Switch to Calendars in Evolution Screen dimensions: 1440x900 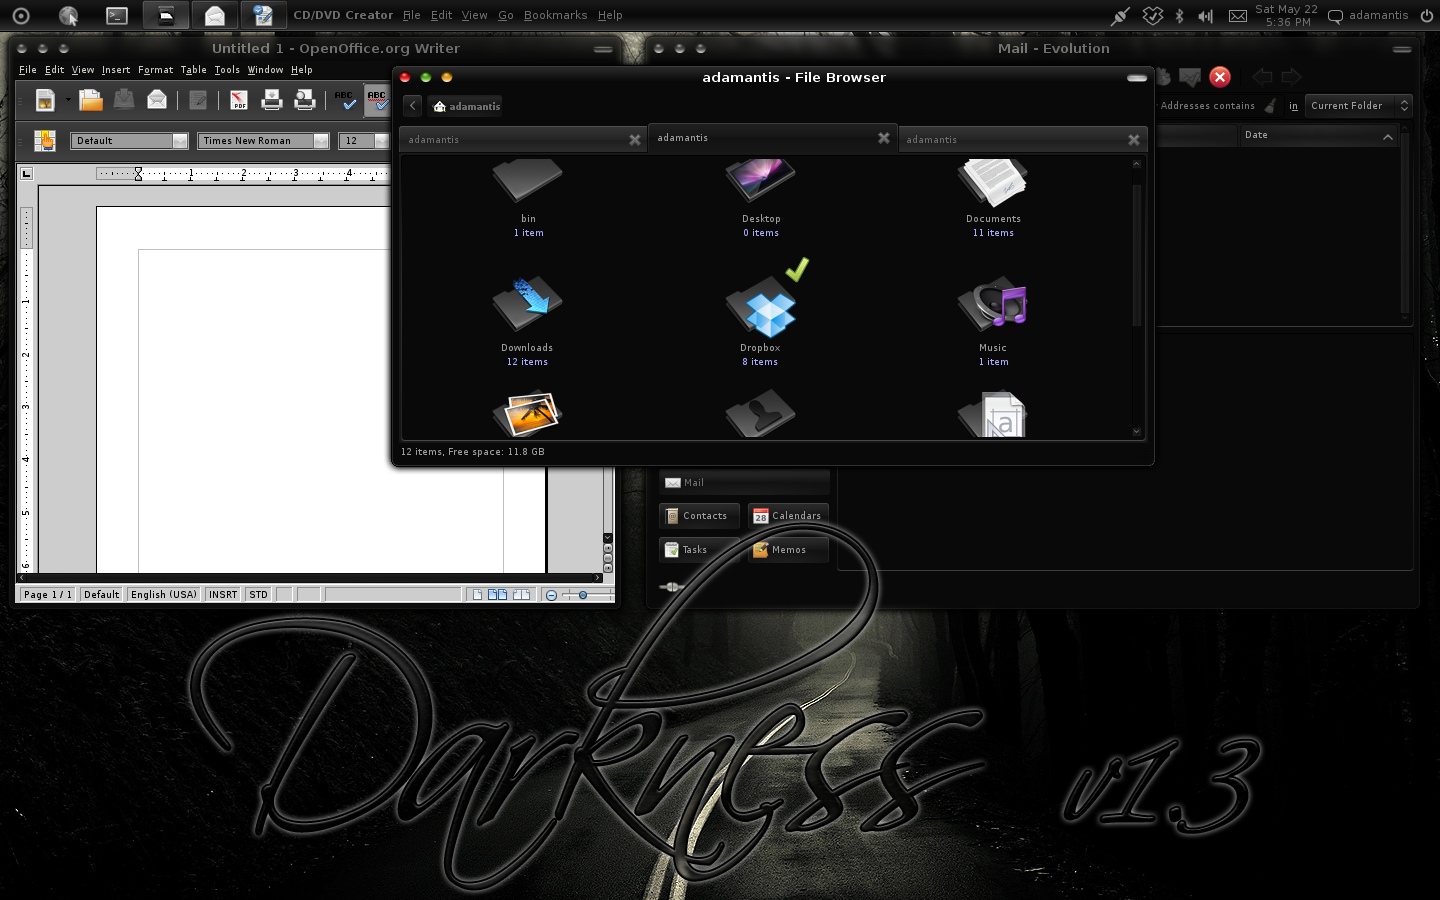tap(788, 516)
